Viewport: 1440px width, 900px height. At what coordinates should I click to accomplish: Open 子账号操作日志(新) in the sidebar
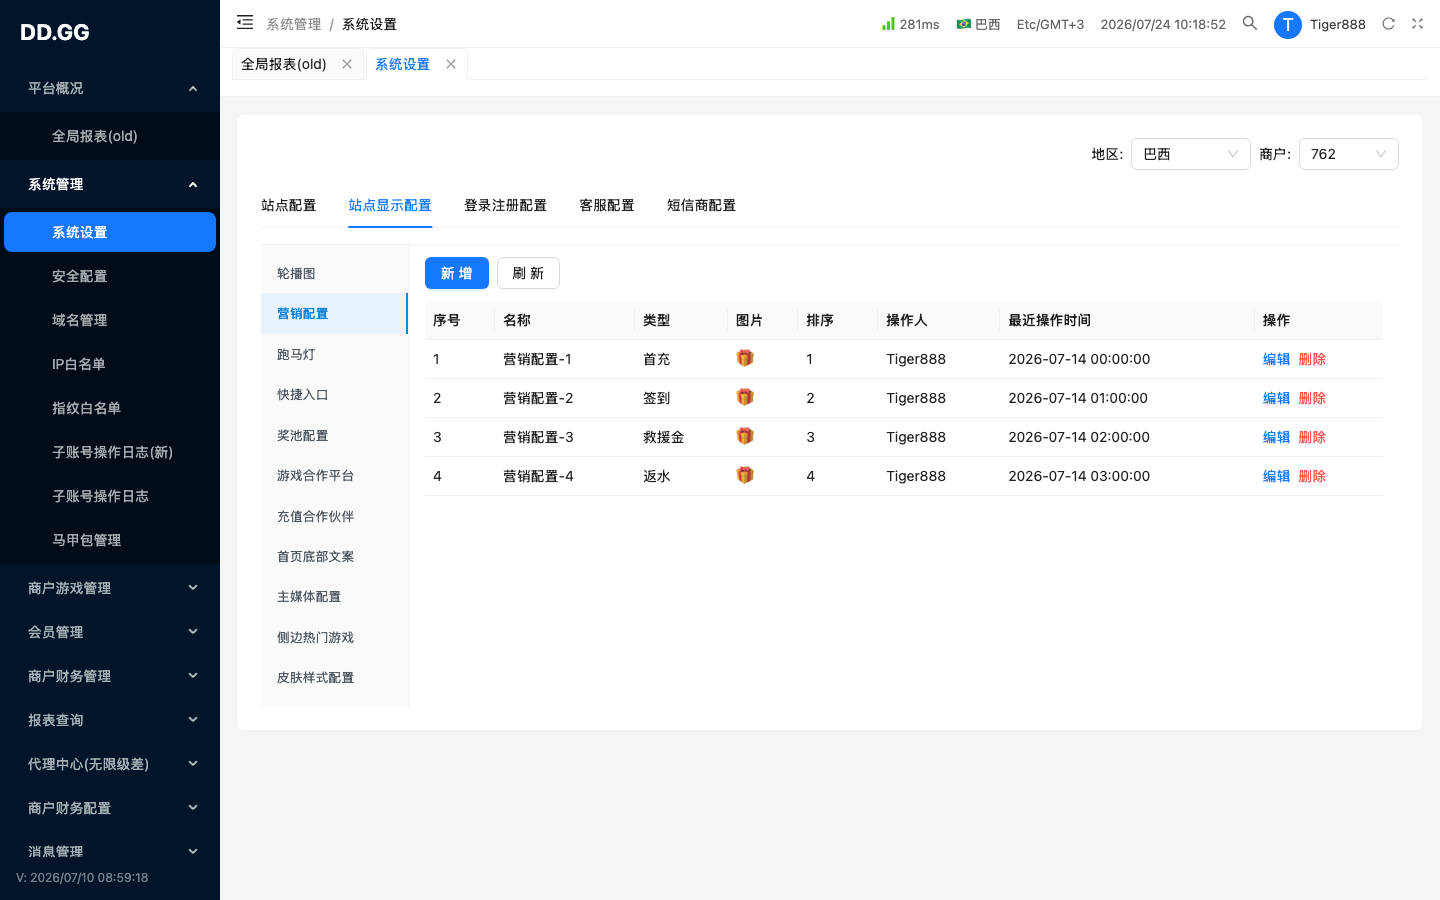click(110, 452)
